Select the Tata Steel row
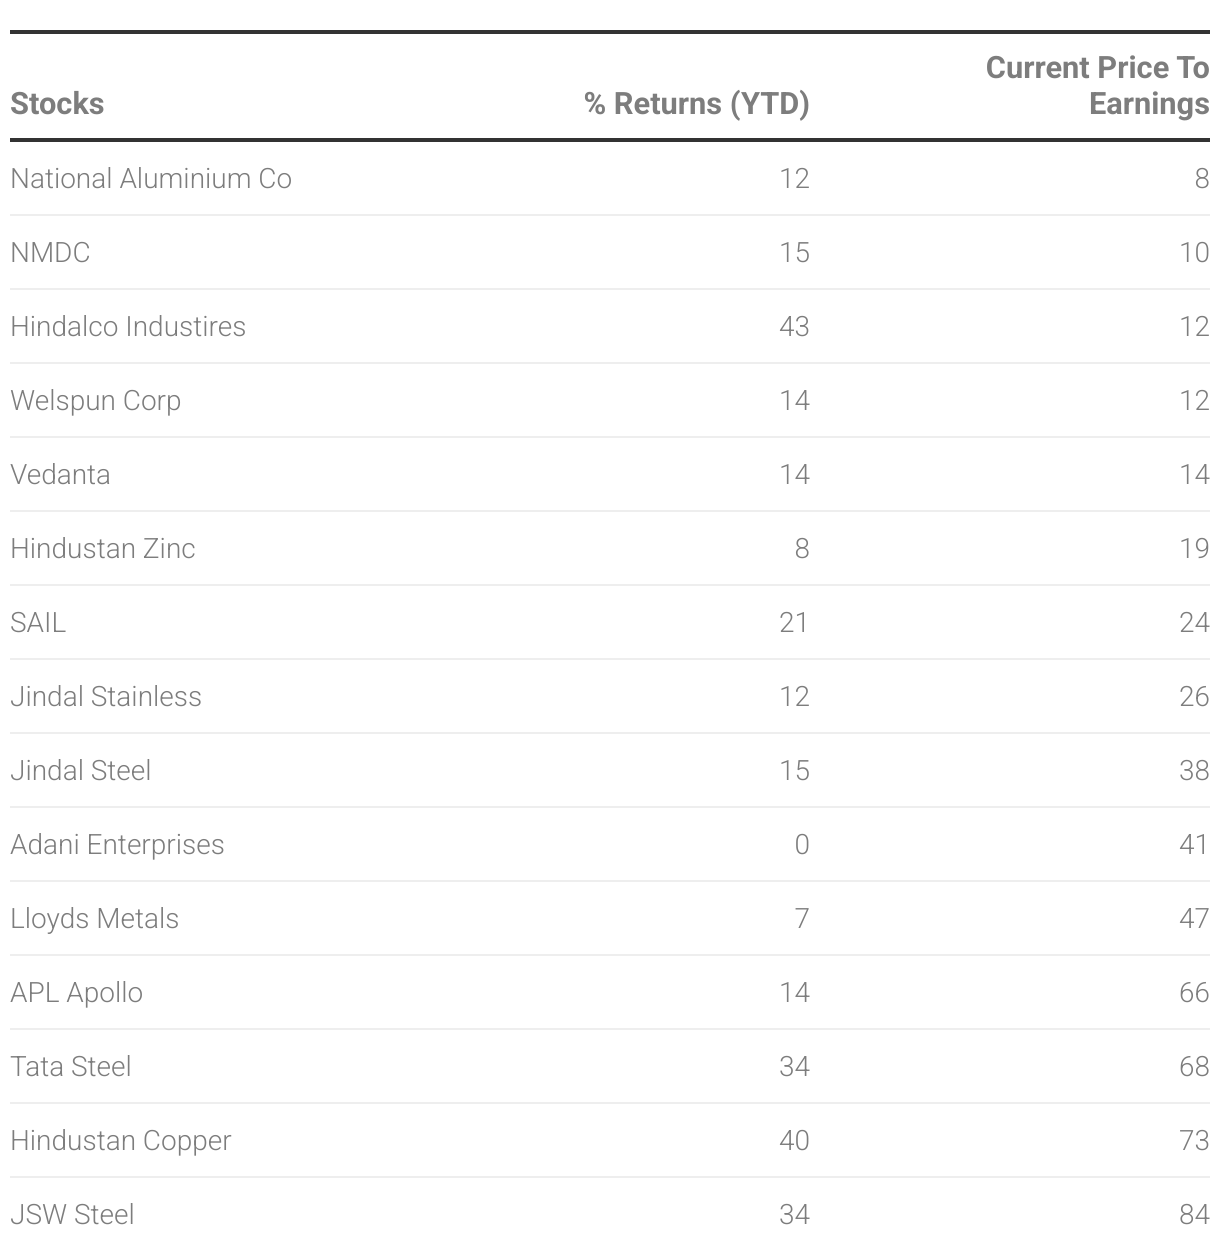Screen dimensions: 1220x1260 point(71,1067)
